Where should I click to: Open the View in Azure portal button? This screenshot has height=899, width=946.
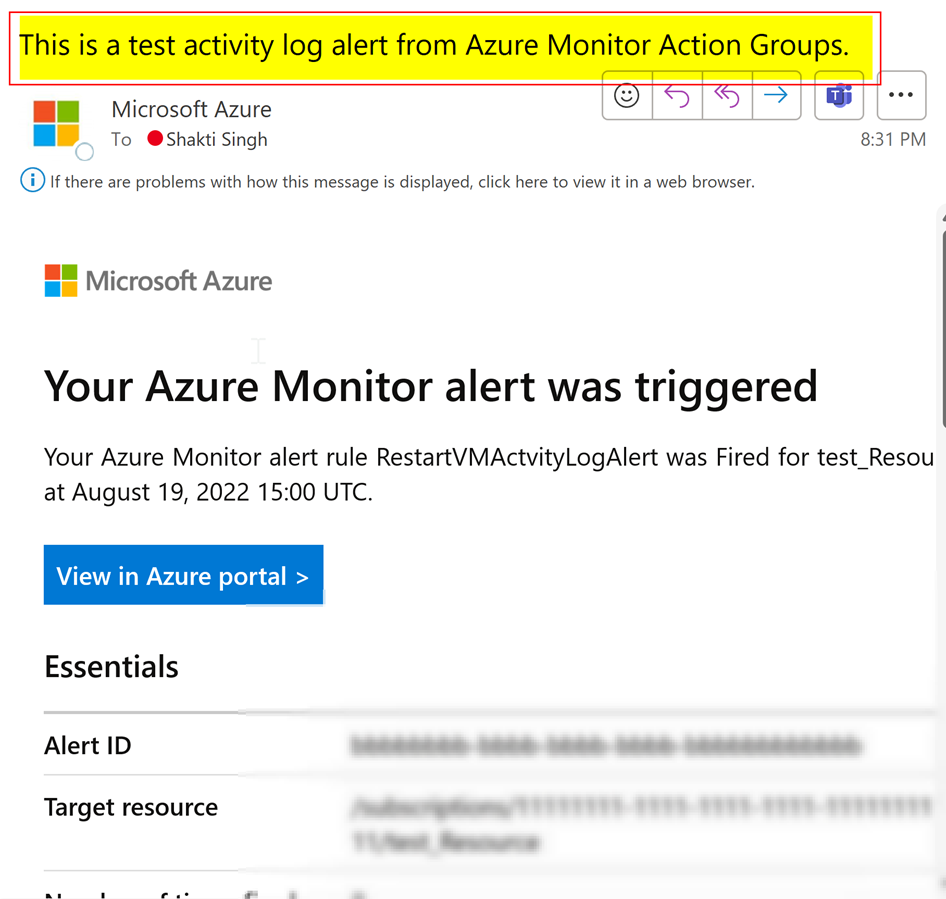(183, 575)
